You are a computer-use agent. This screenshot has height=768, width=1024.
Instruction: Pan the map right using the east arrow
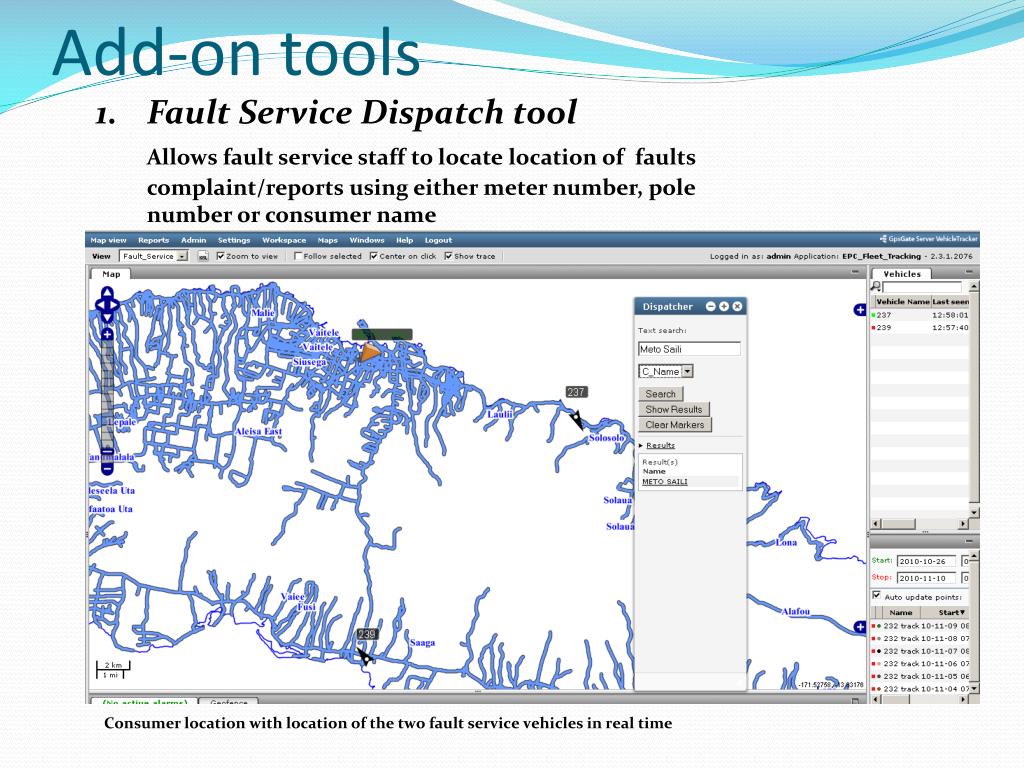[116, 304]
